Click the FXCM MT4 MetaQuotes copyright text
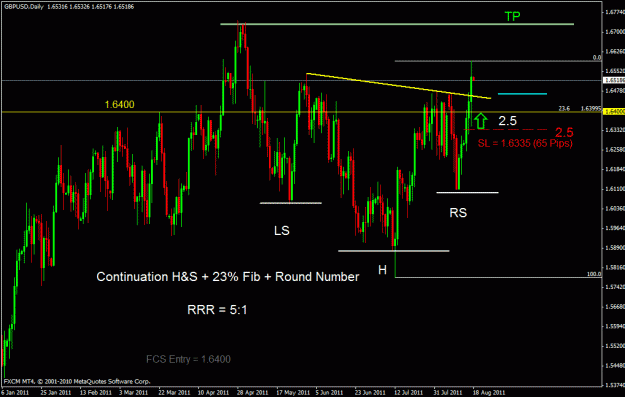The width and height of the screenshot is (625, 397). click(x=77, y=381)
